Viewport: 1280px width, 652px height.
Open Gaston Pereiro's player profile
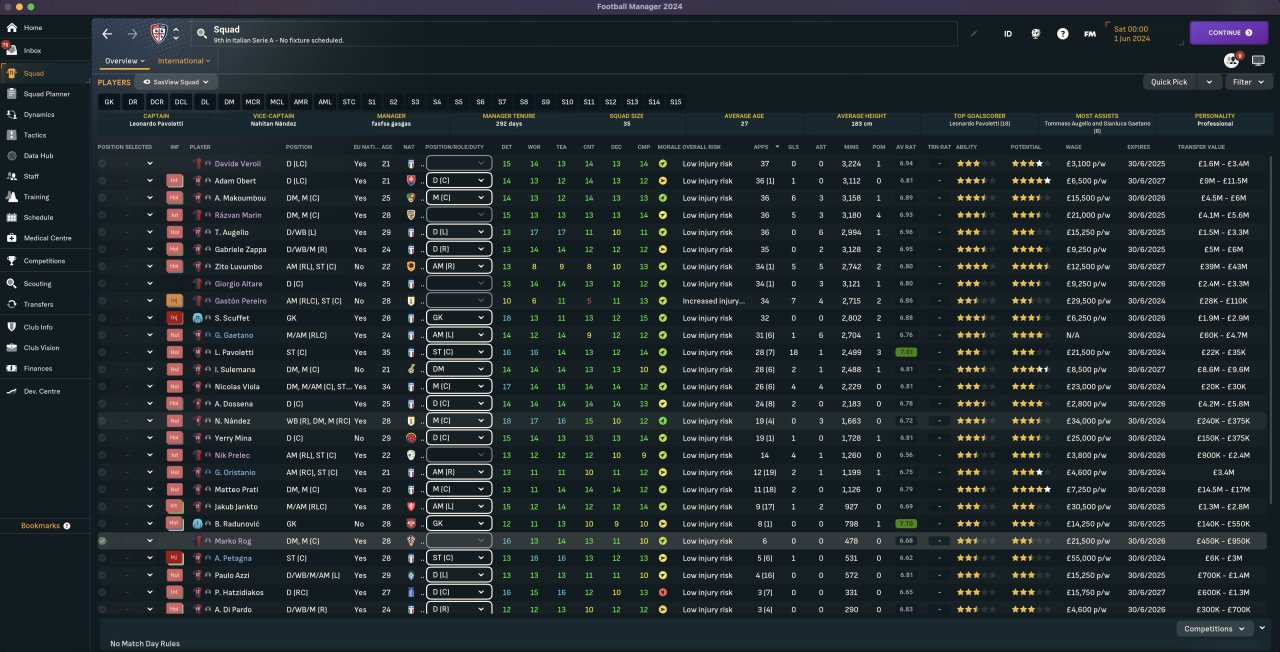click(239, 300)
